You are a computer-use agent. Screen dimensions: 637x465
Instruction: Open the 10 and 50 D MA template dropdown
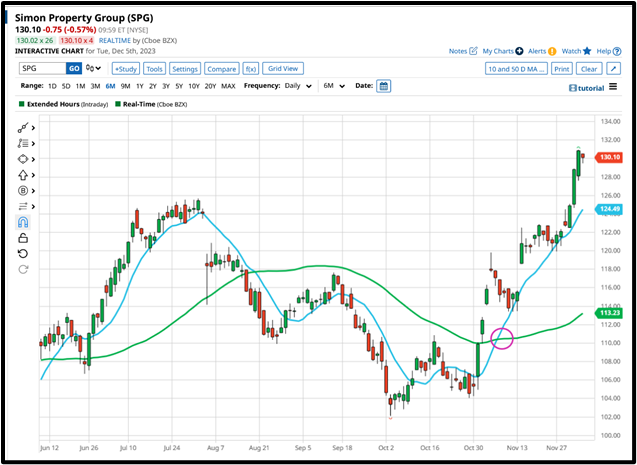click(516, 69)
